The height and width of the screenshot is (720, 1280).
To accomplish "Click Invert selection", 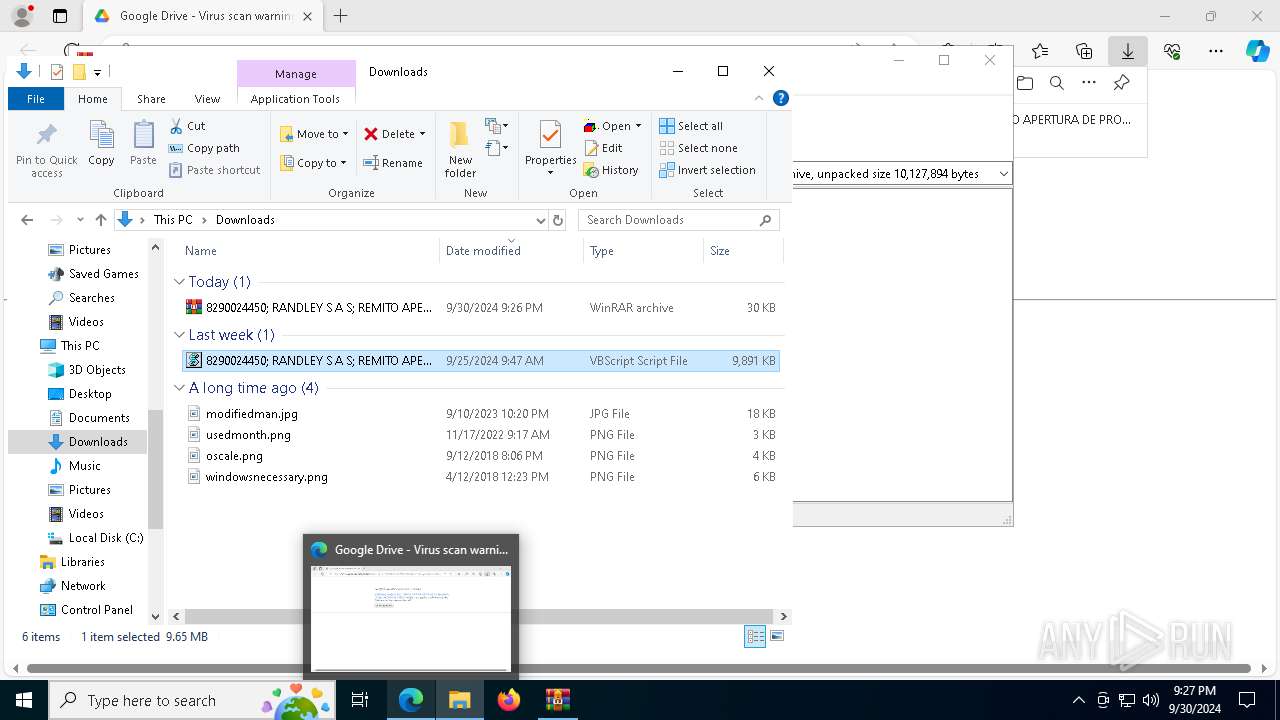I will 707,170.
